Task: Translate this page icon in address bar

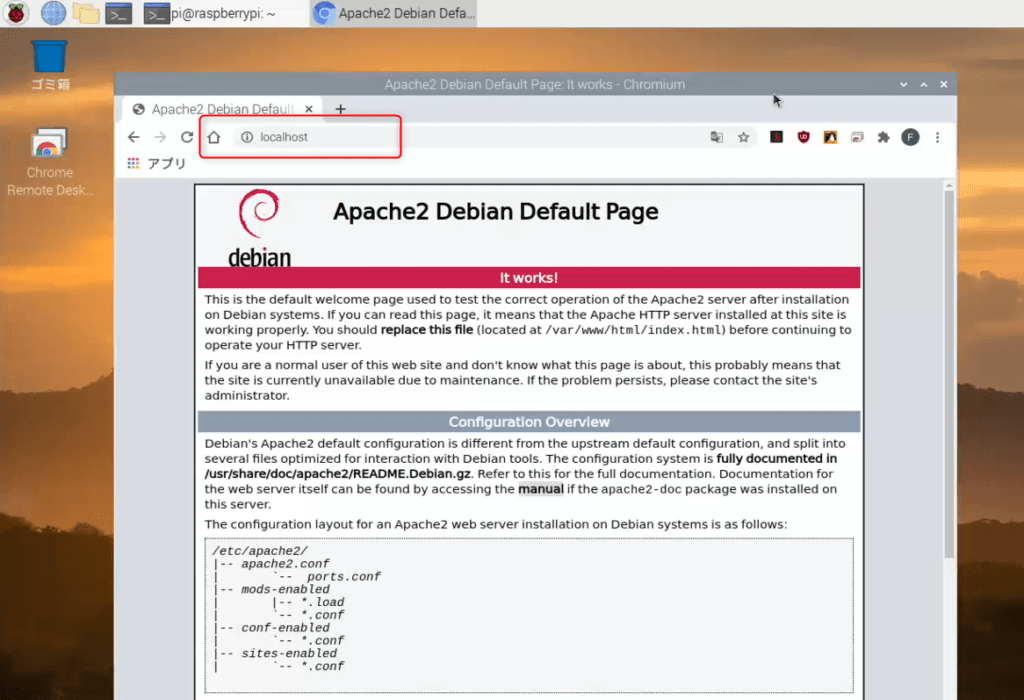Action: tap(716, 137)
